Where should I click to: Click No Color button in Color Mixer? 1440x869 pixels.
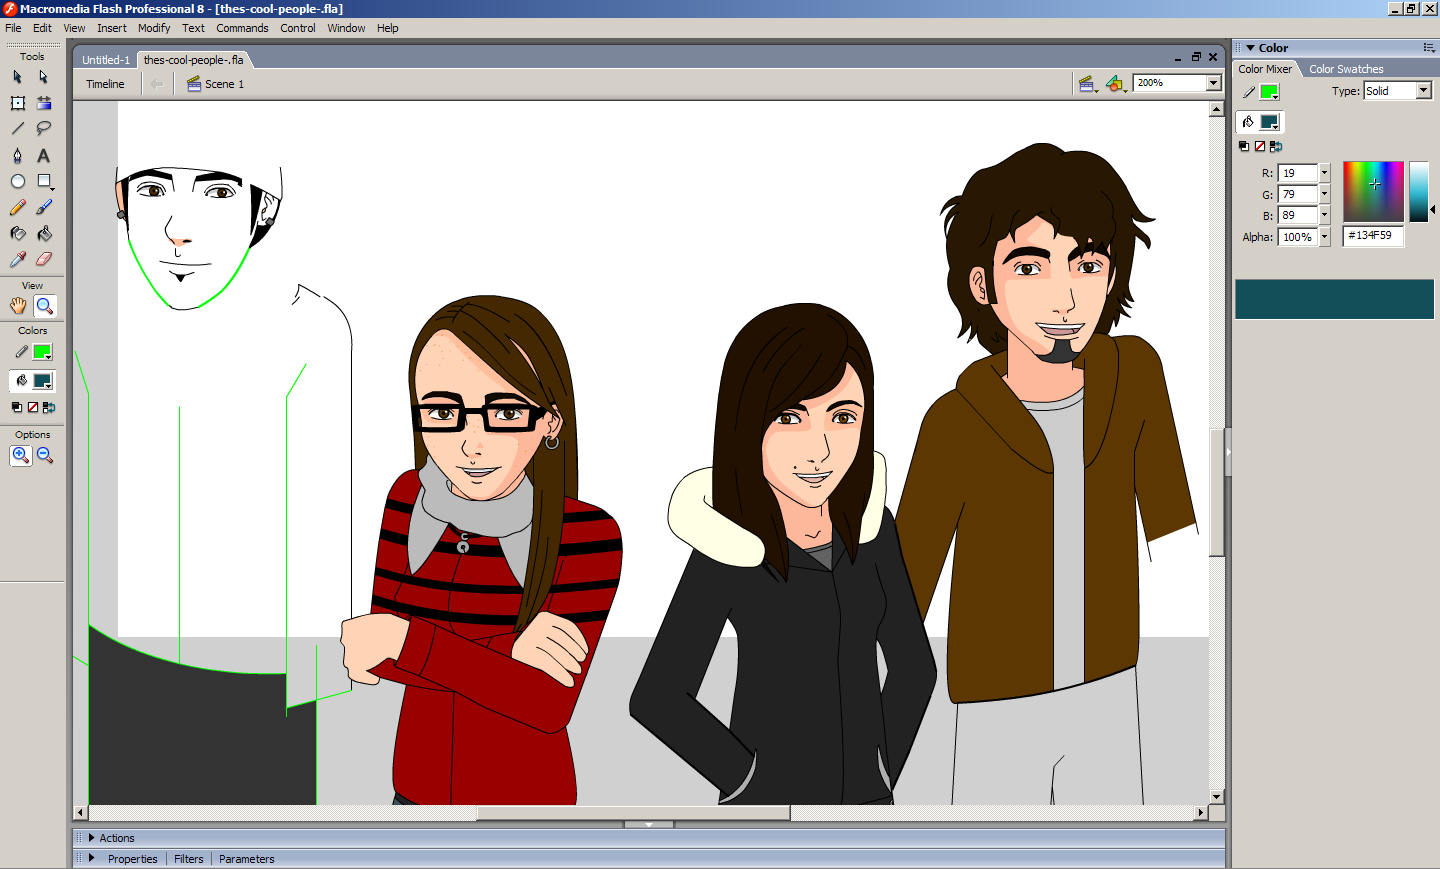[x=1260, y=146]
